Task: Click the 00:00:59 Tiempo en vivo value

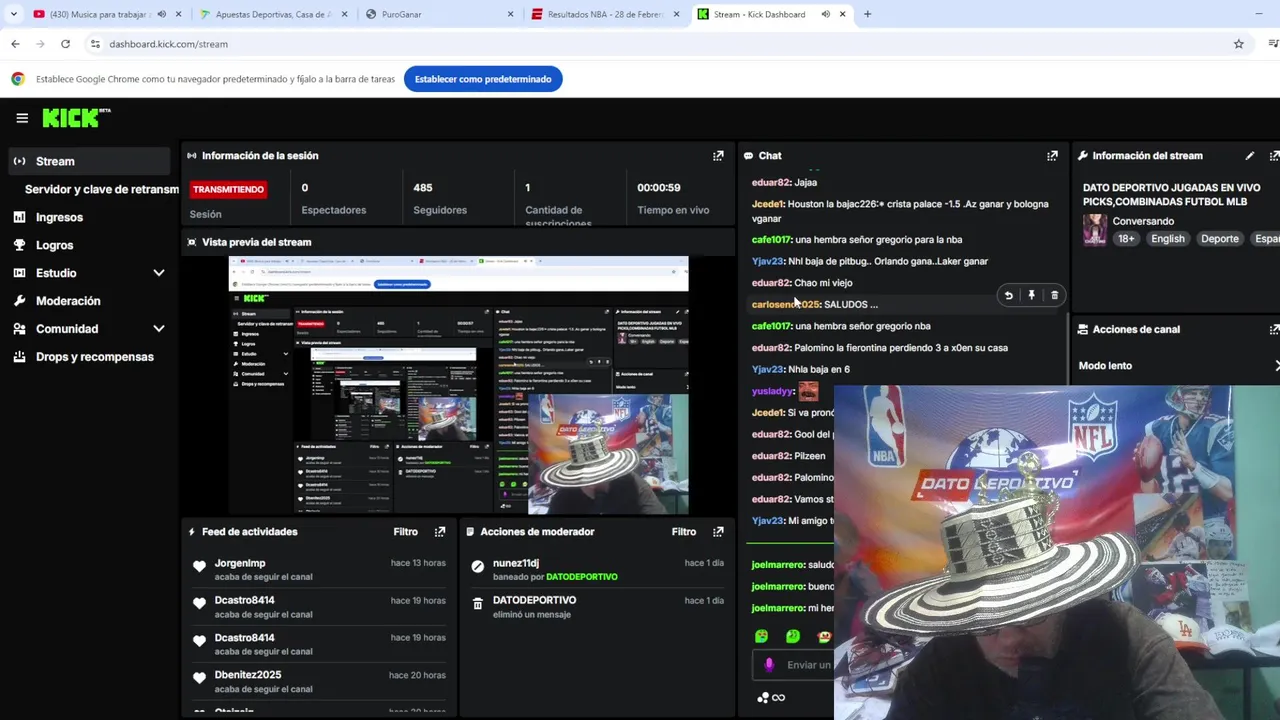Action: [x=659, y=188]
